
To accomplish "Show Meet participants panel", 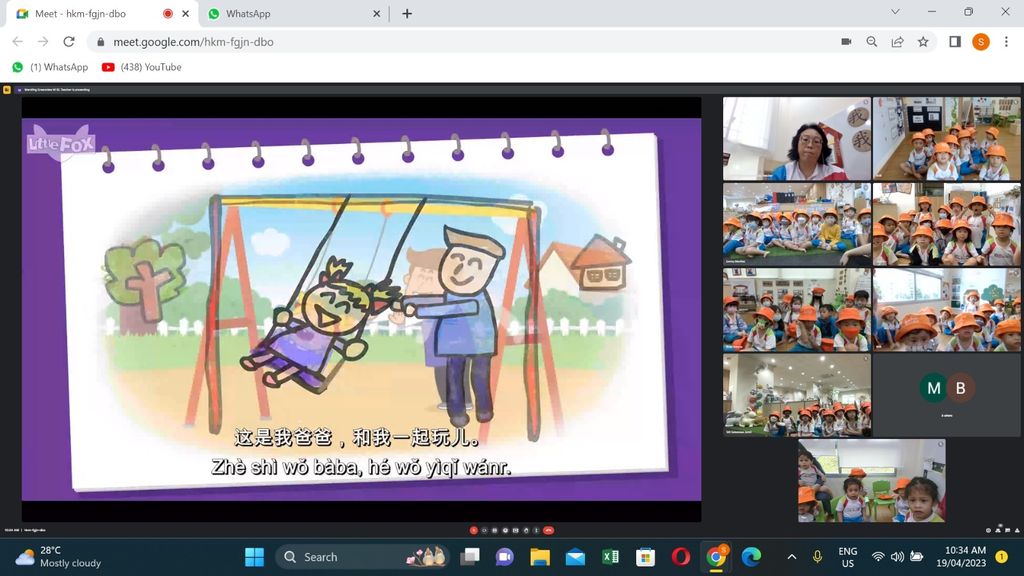I will (998, 530).
